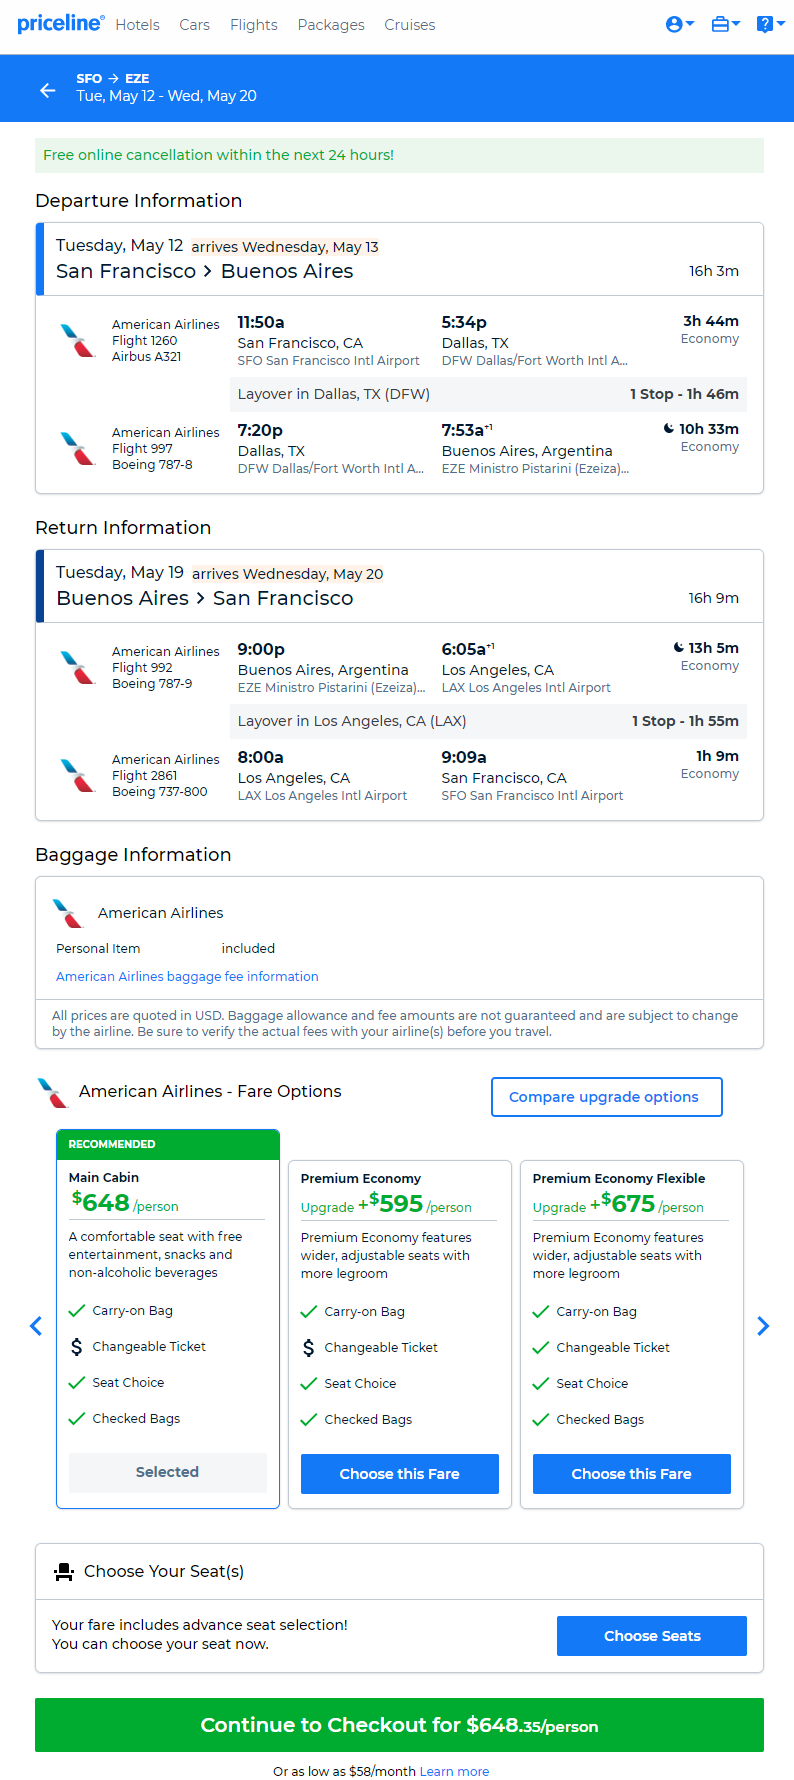Click the seat icon beside Choose Your Seat(s)
The height and width of the screenshot is (1780, 794).
[x=64, y=1572]
